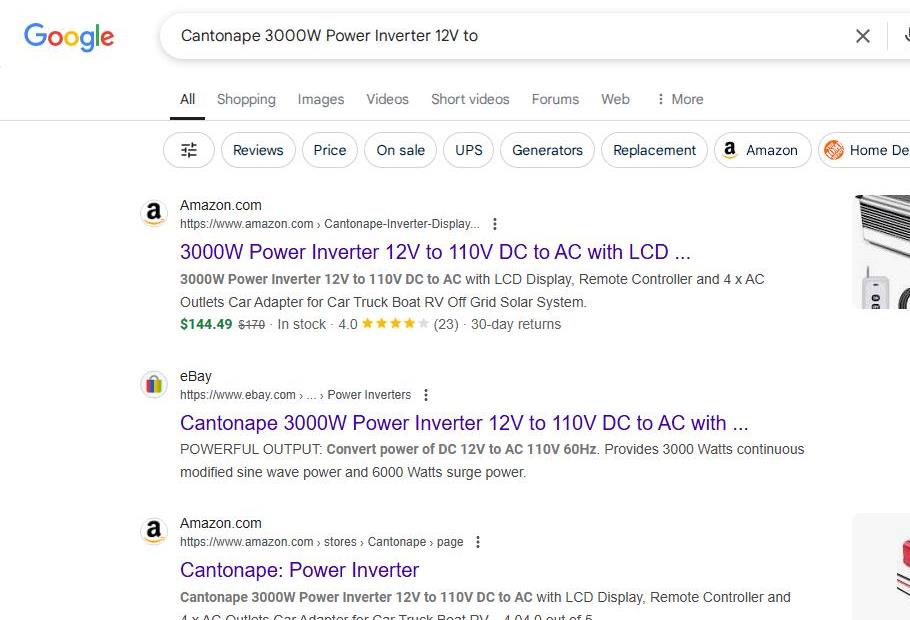
Task: Switch to the Shopping tab
Action: 246,99
